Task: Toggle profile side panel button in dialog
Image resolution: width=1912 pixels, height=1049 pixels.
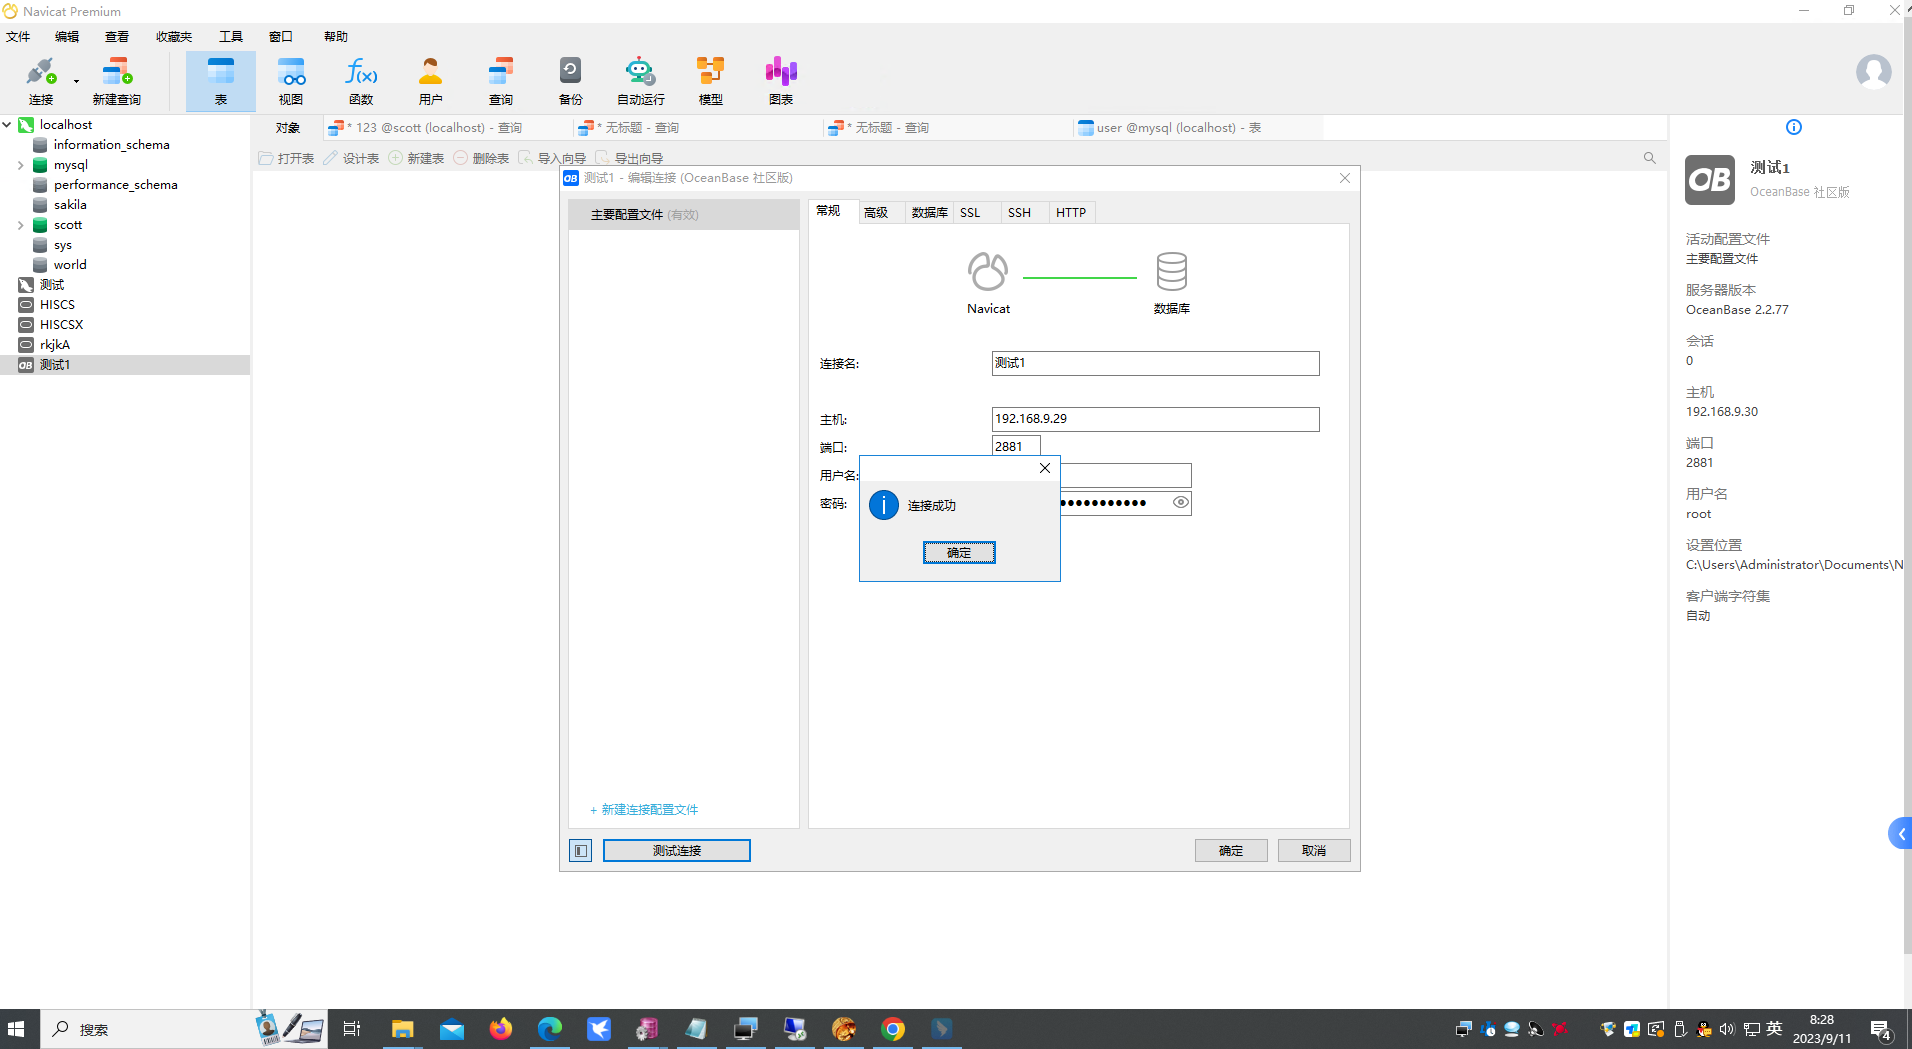Action: coord(581,850)
